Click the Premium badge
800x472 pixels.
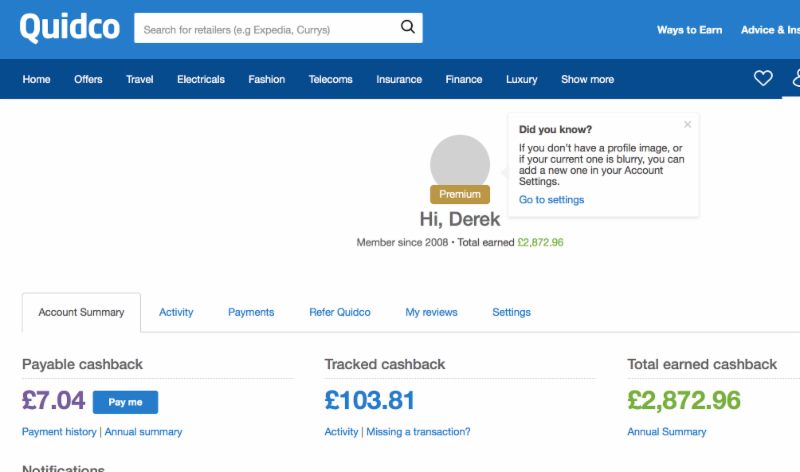coord(460,194)
